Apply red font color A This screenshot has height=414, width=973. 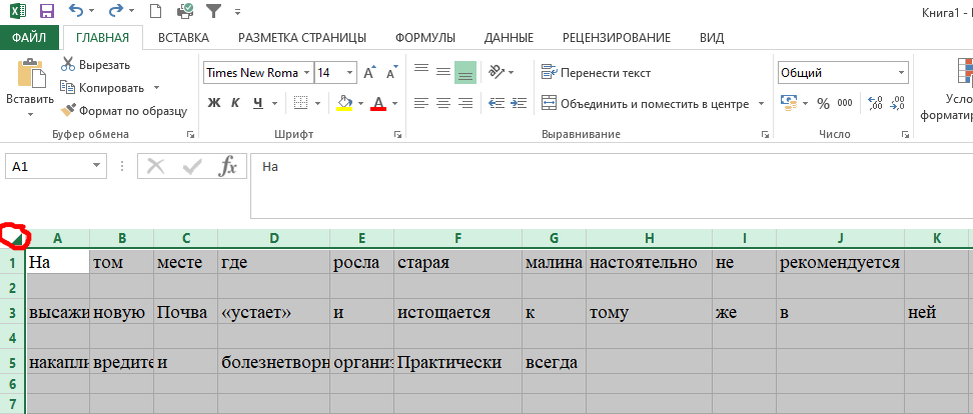(x=378, y=103)
